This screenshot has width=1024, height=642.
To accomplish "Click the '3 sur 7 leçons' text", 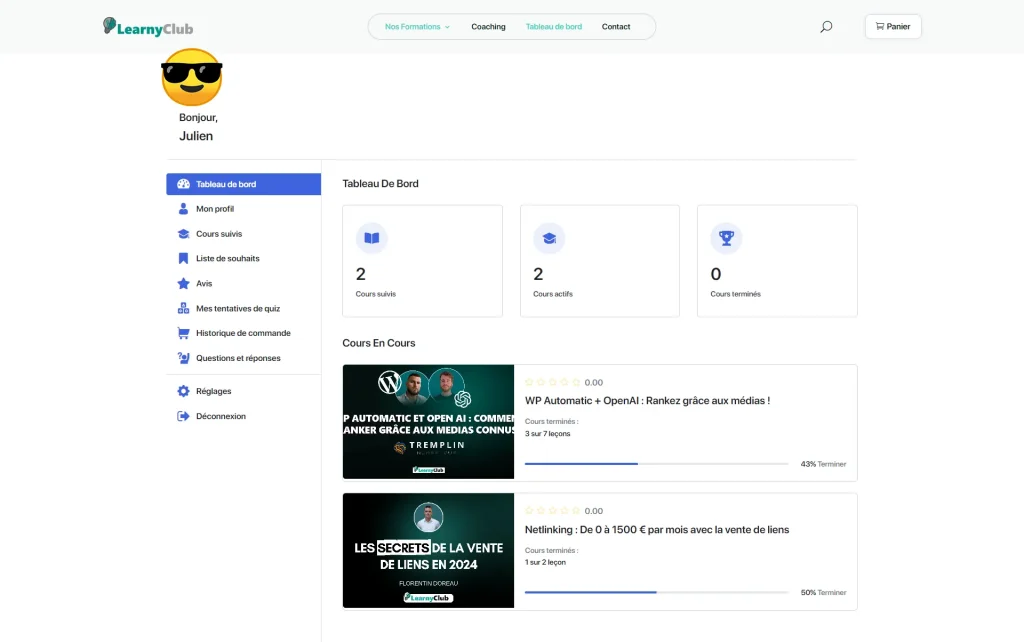I will click(547, 434).
